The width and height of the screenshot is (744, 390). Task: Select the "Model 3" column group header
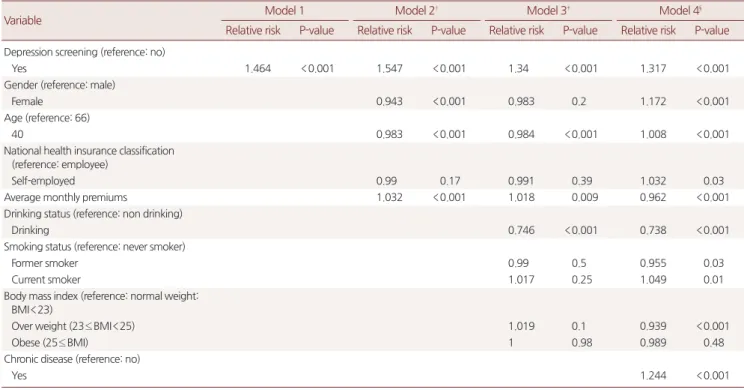pyautogui.click(x=548, y=10)
